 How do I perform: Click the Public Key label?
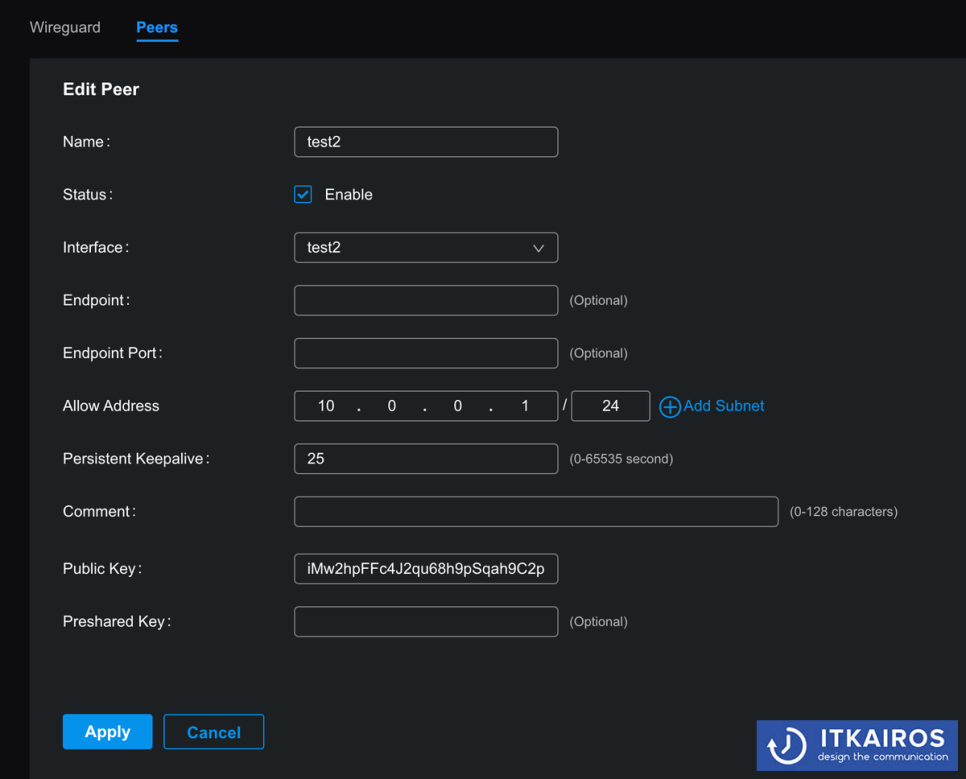[x=102, y=568]
